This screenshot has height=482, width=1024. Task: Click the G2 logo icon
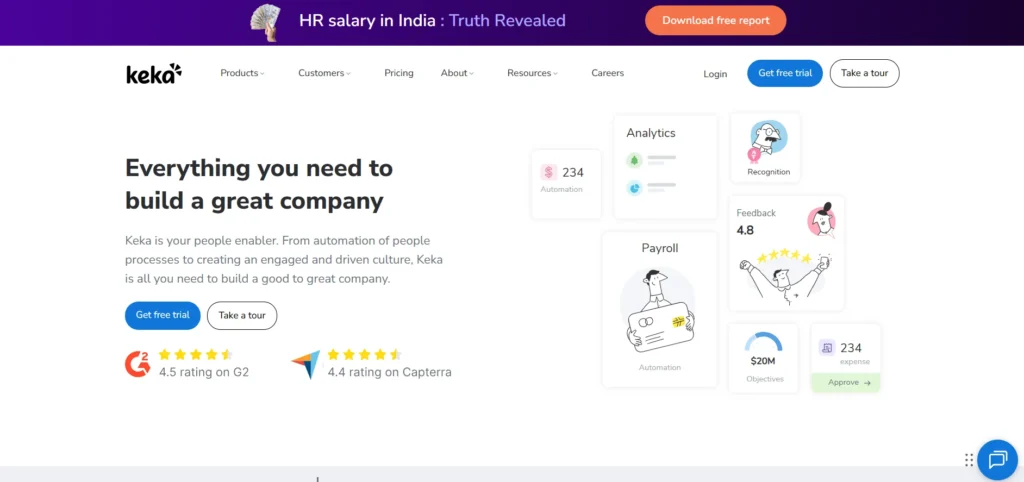point(138,364)
